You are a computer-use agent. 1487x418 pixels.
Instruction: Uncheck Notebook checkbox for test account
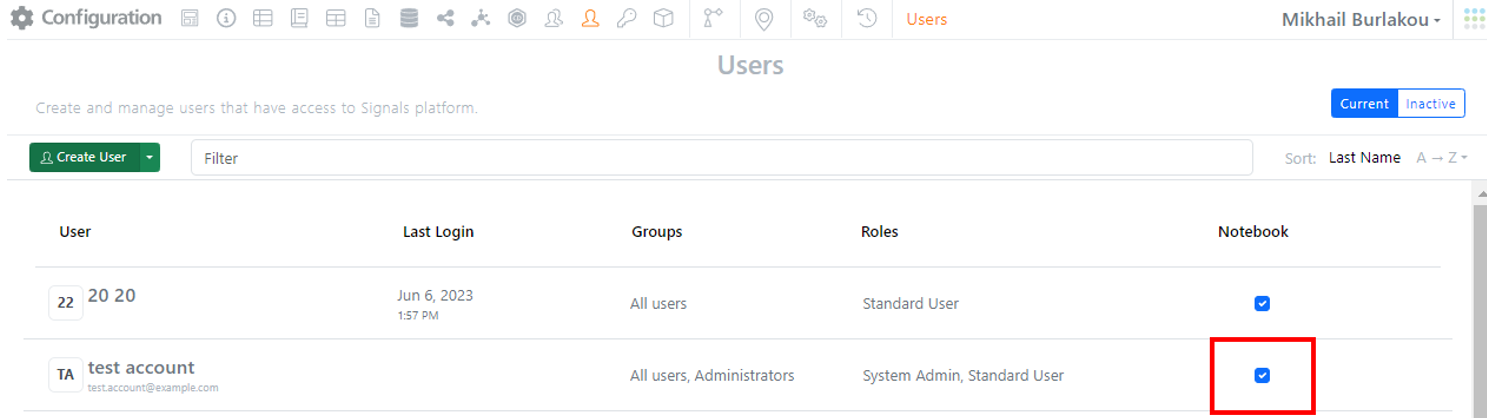[1262, 375]
